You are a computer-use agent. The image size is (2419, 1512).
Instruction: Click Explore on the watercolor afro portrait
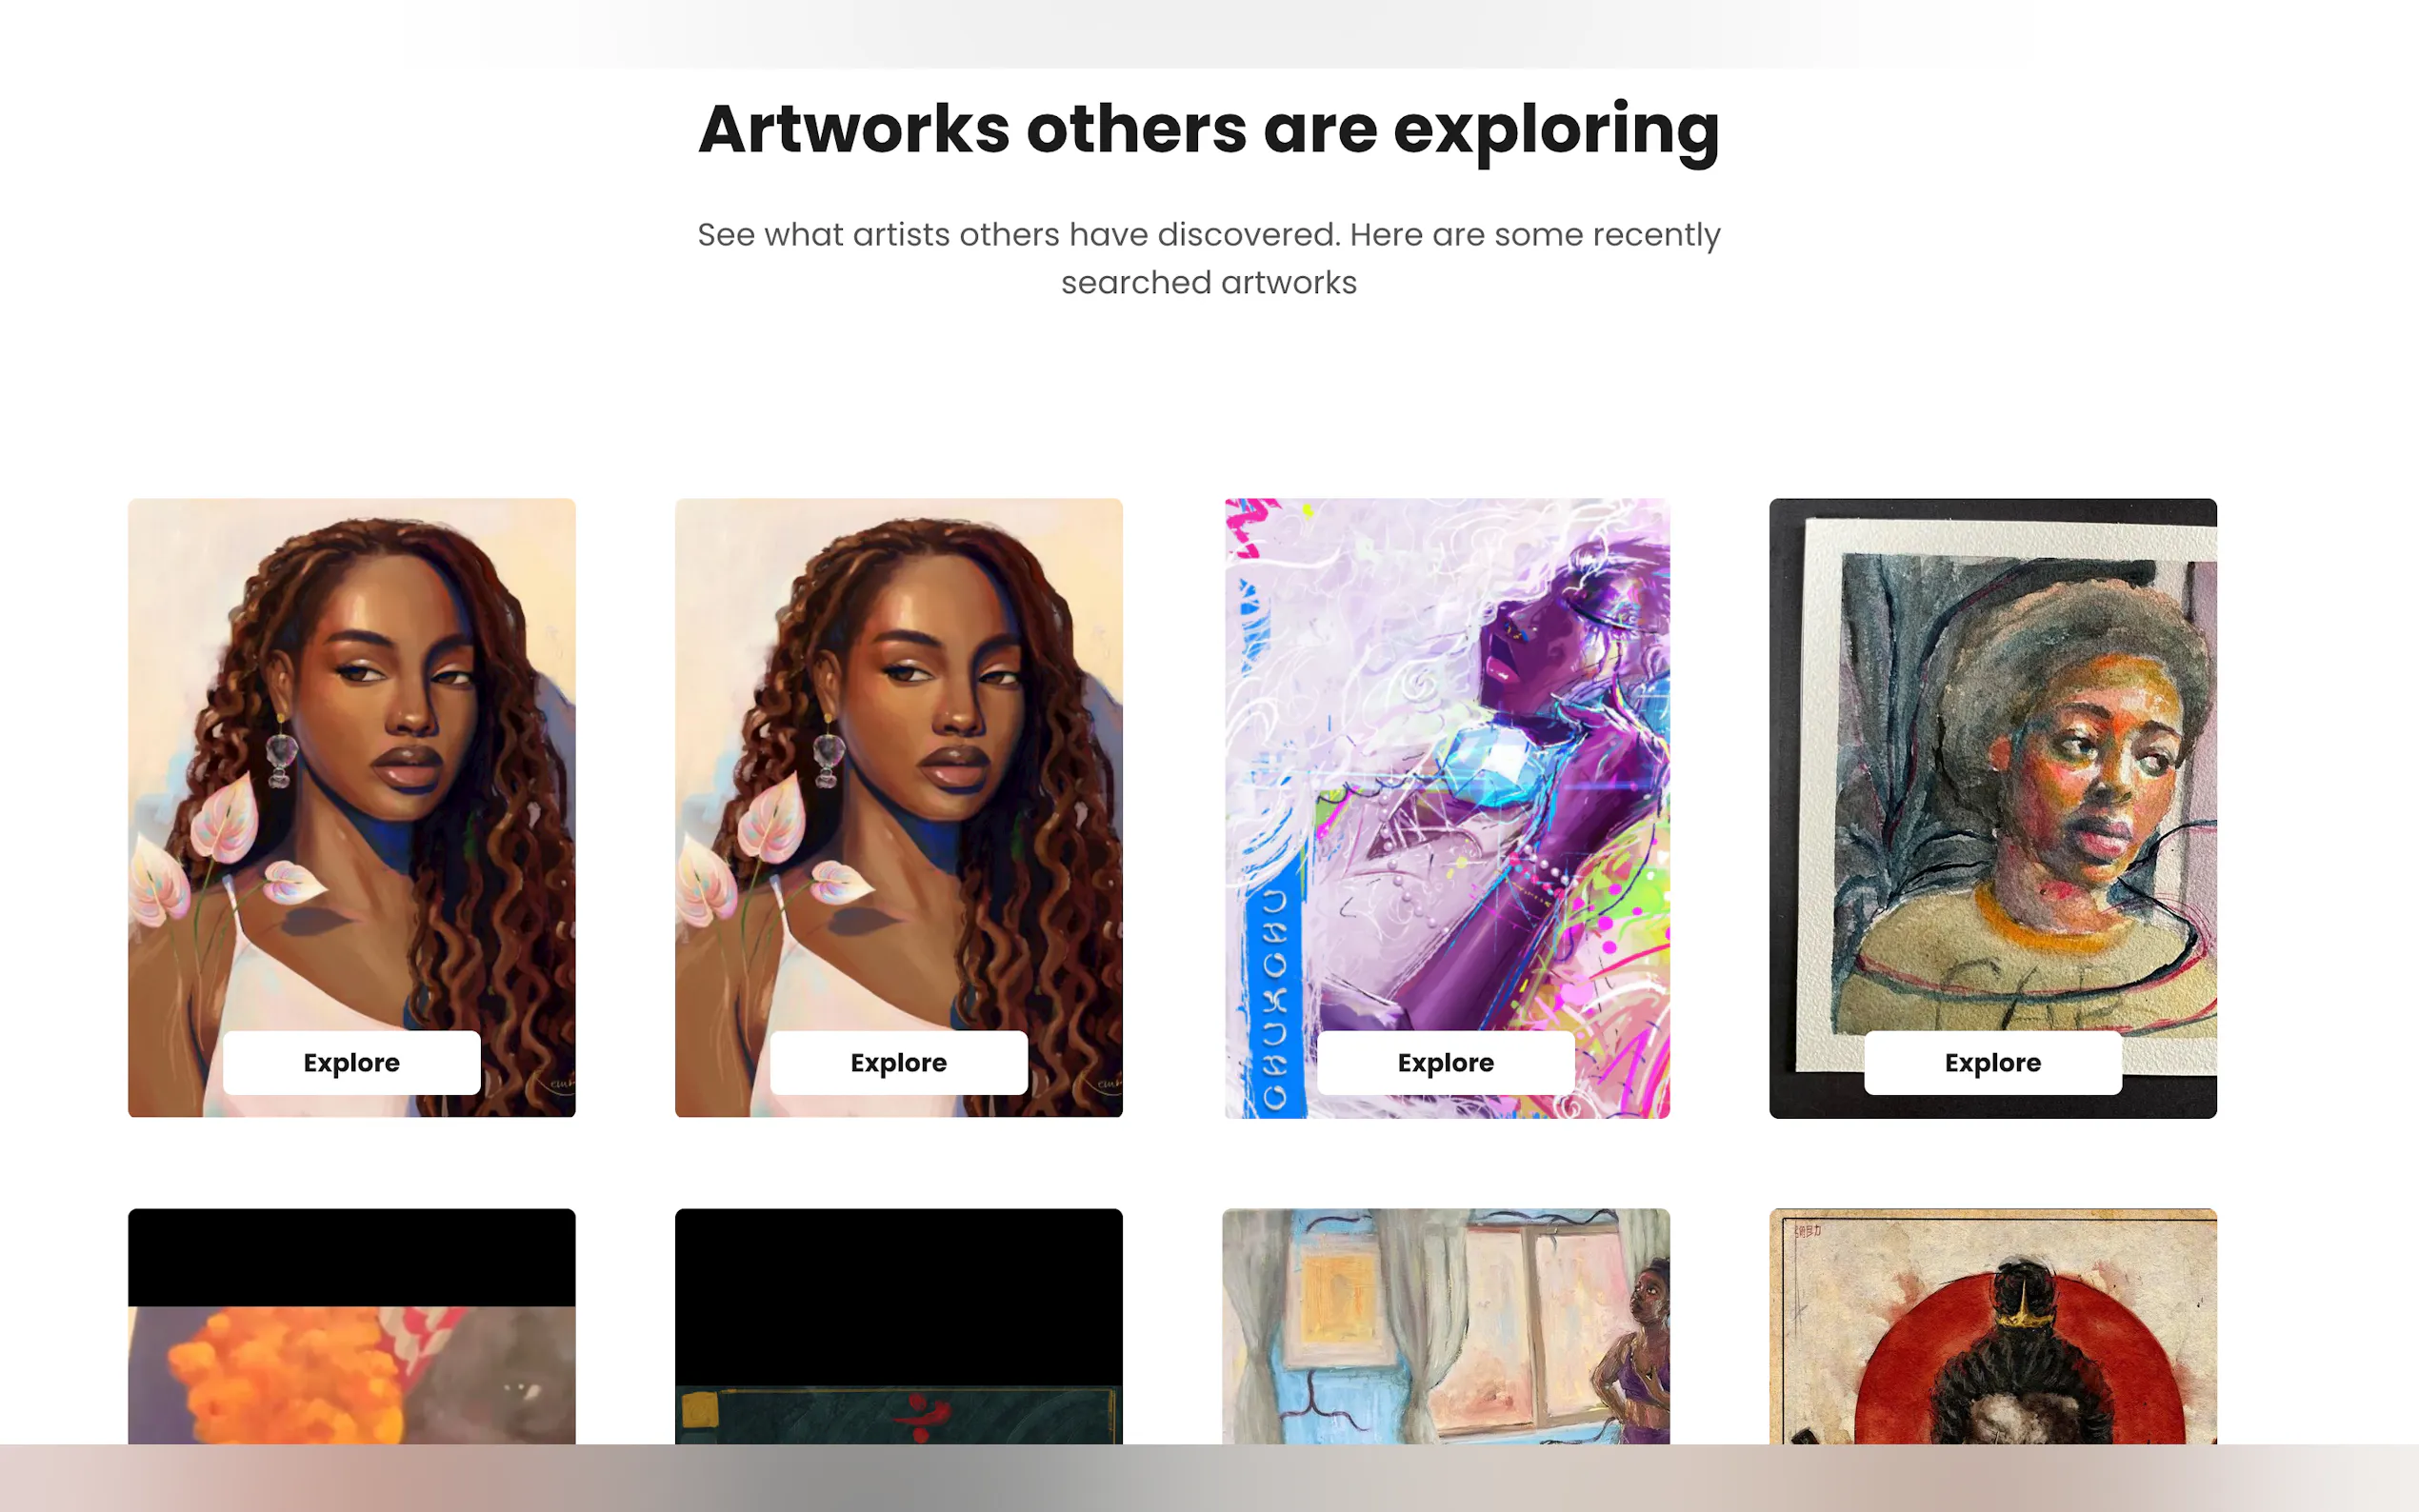coord(1992,1062)
